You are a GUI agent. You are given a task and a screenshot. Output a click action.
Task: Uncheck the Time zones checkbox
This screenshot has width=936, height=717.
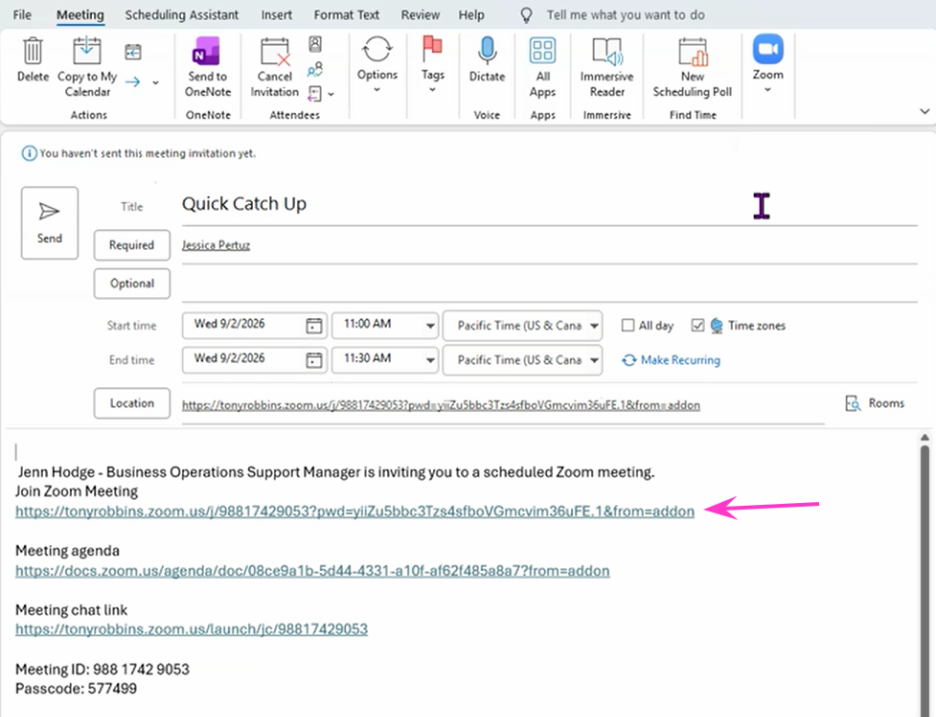[x=697, y=325]
